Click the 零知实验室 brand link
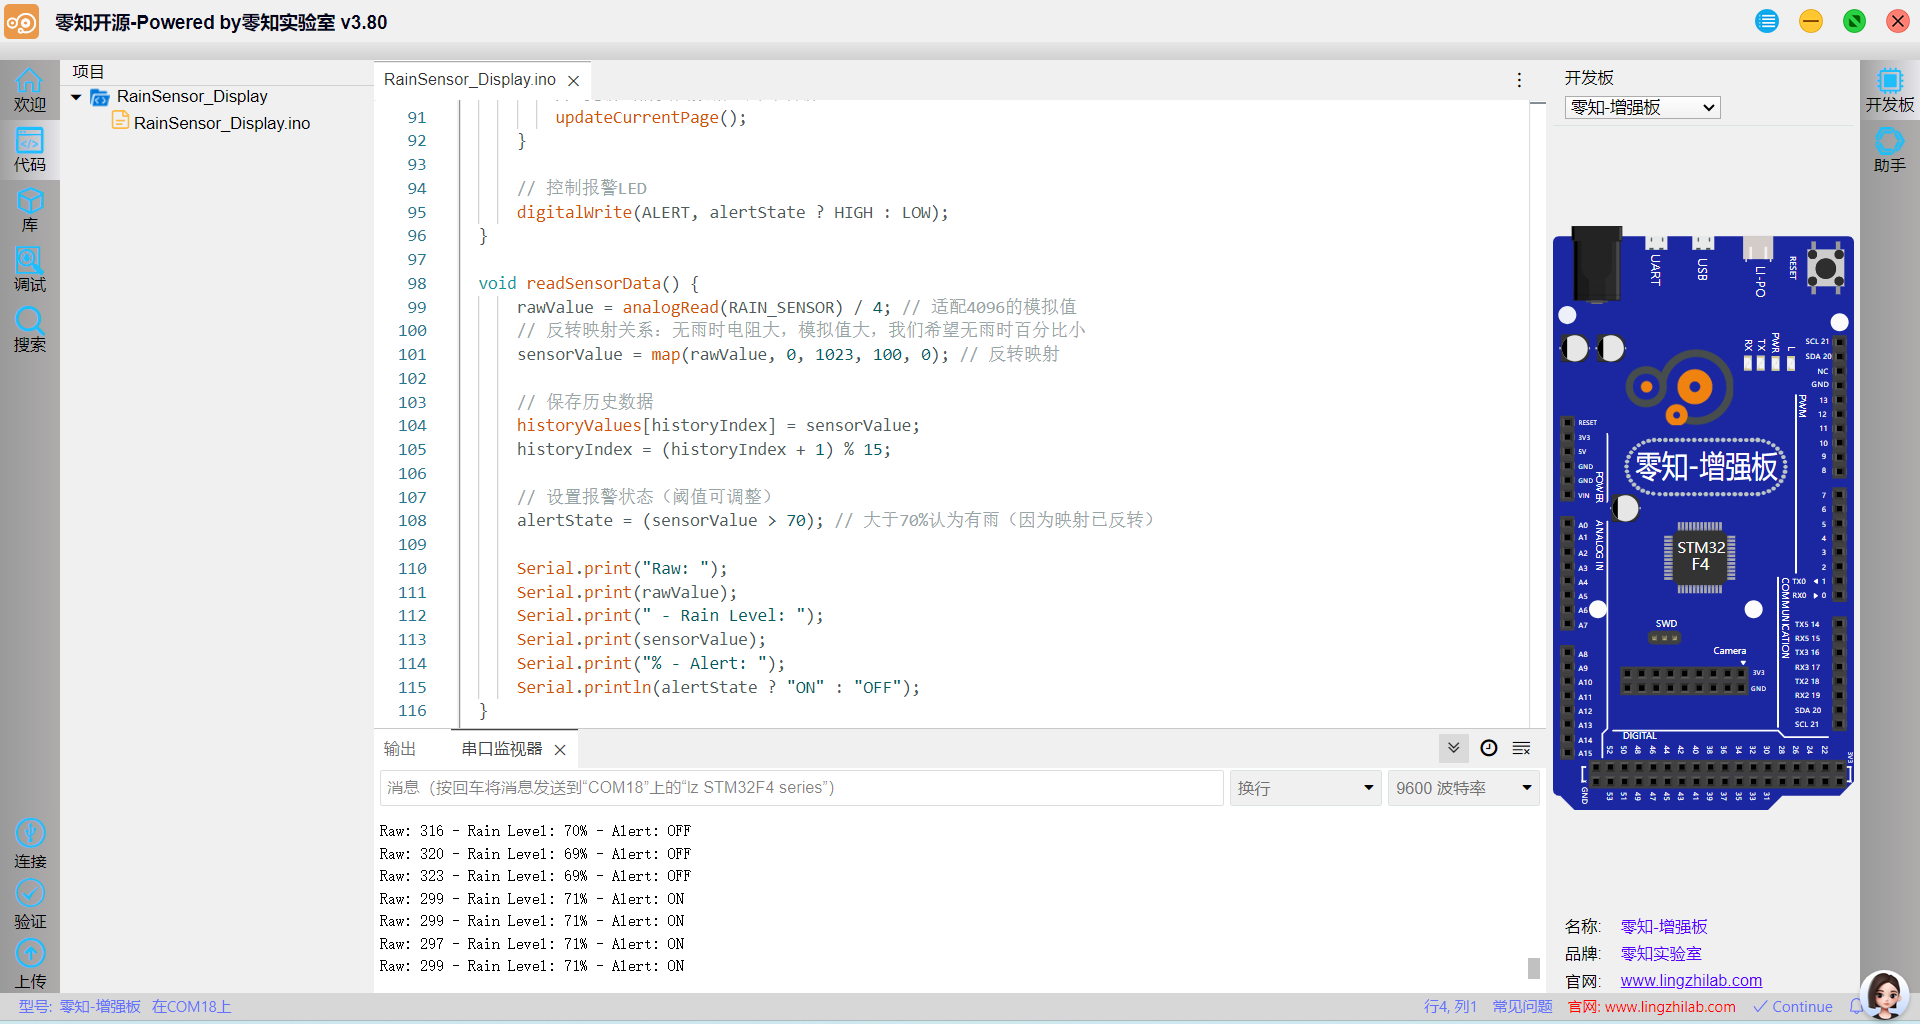Screen dimensions: 1920x1024 coord(1661,954)
